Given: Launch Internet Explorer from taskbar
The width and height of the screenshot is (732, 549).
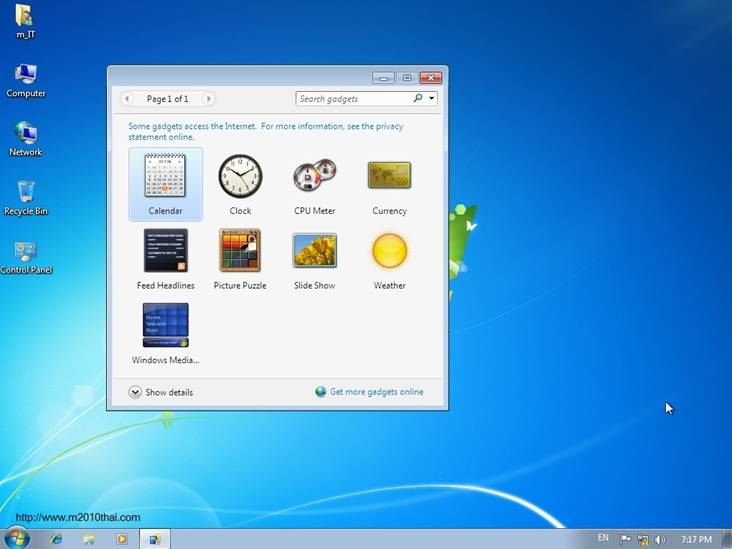Looking at the screenshot, I should 57,539.
